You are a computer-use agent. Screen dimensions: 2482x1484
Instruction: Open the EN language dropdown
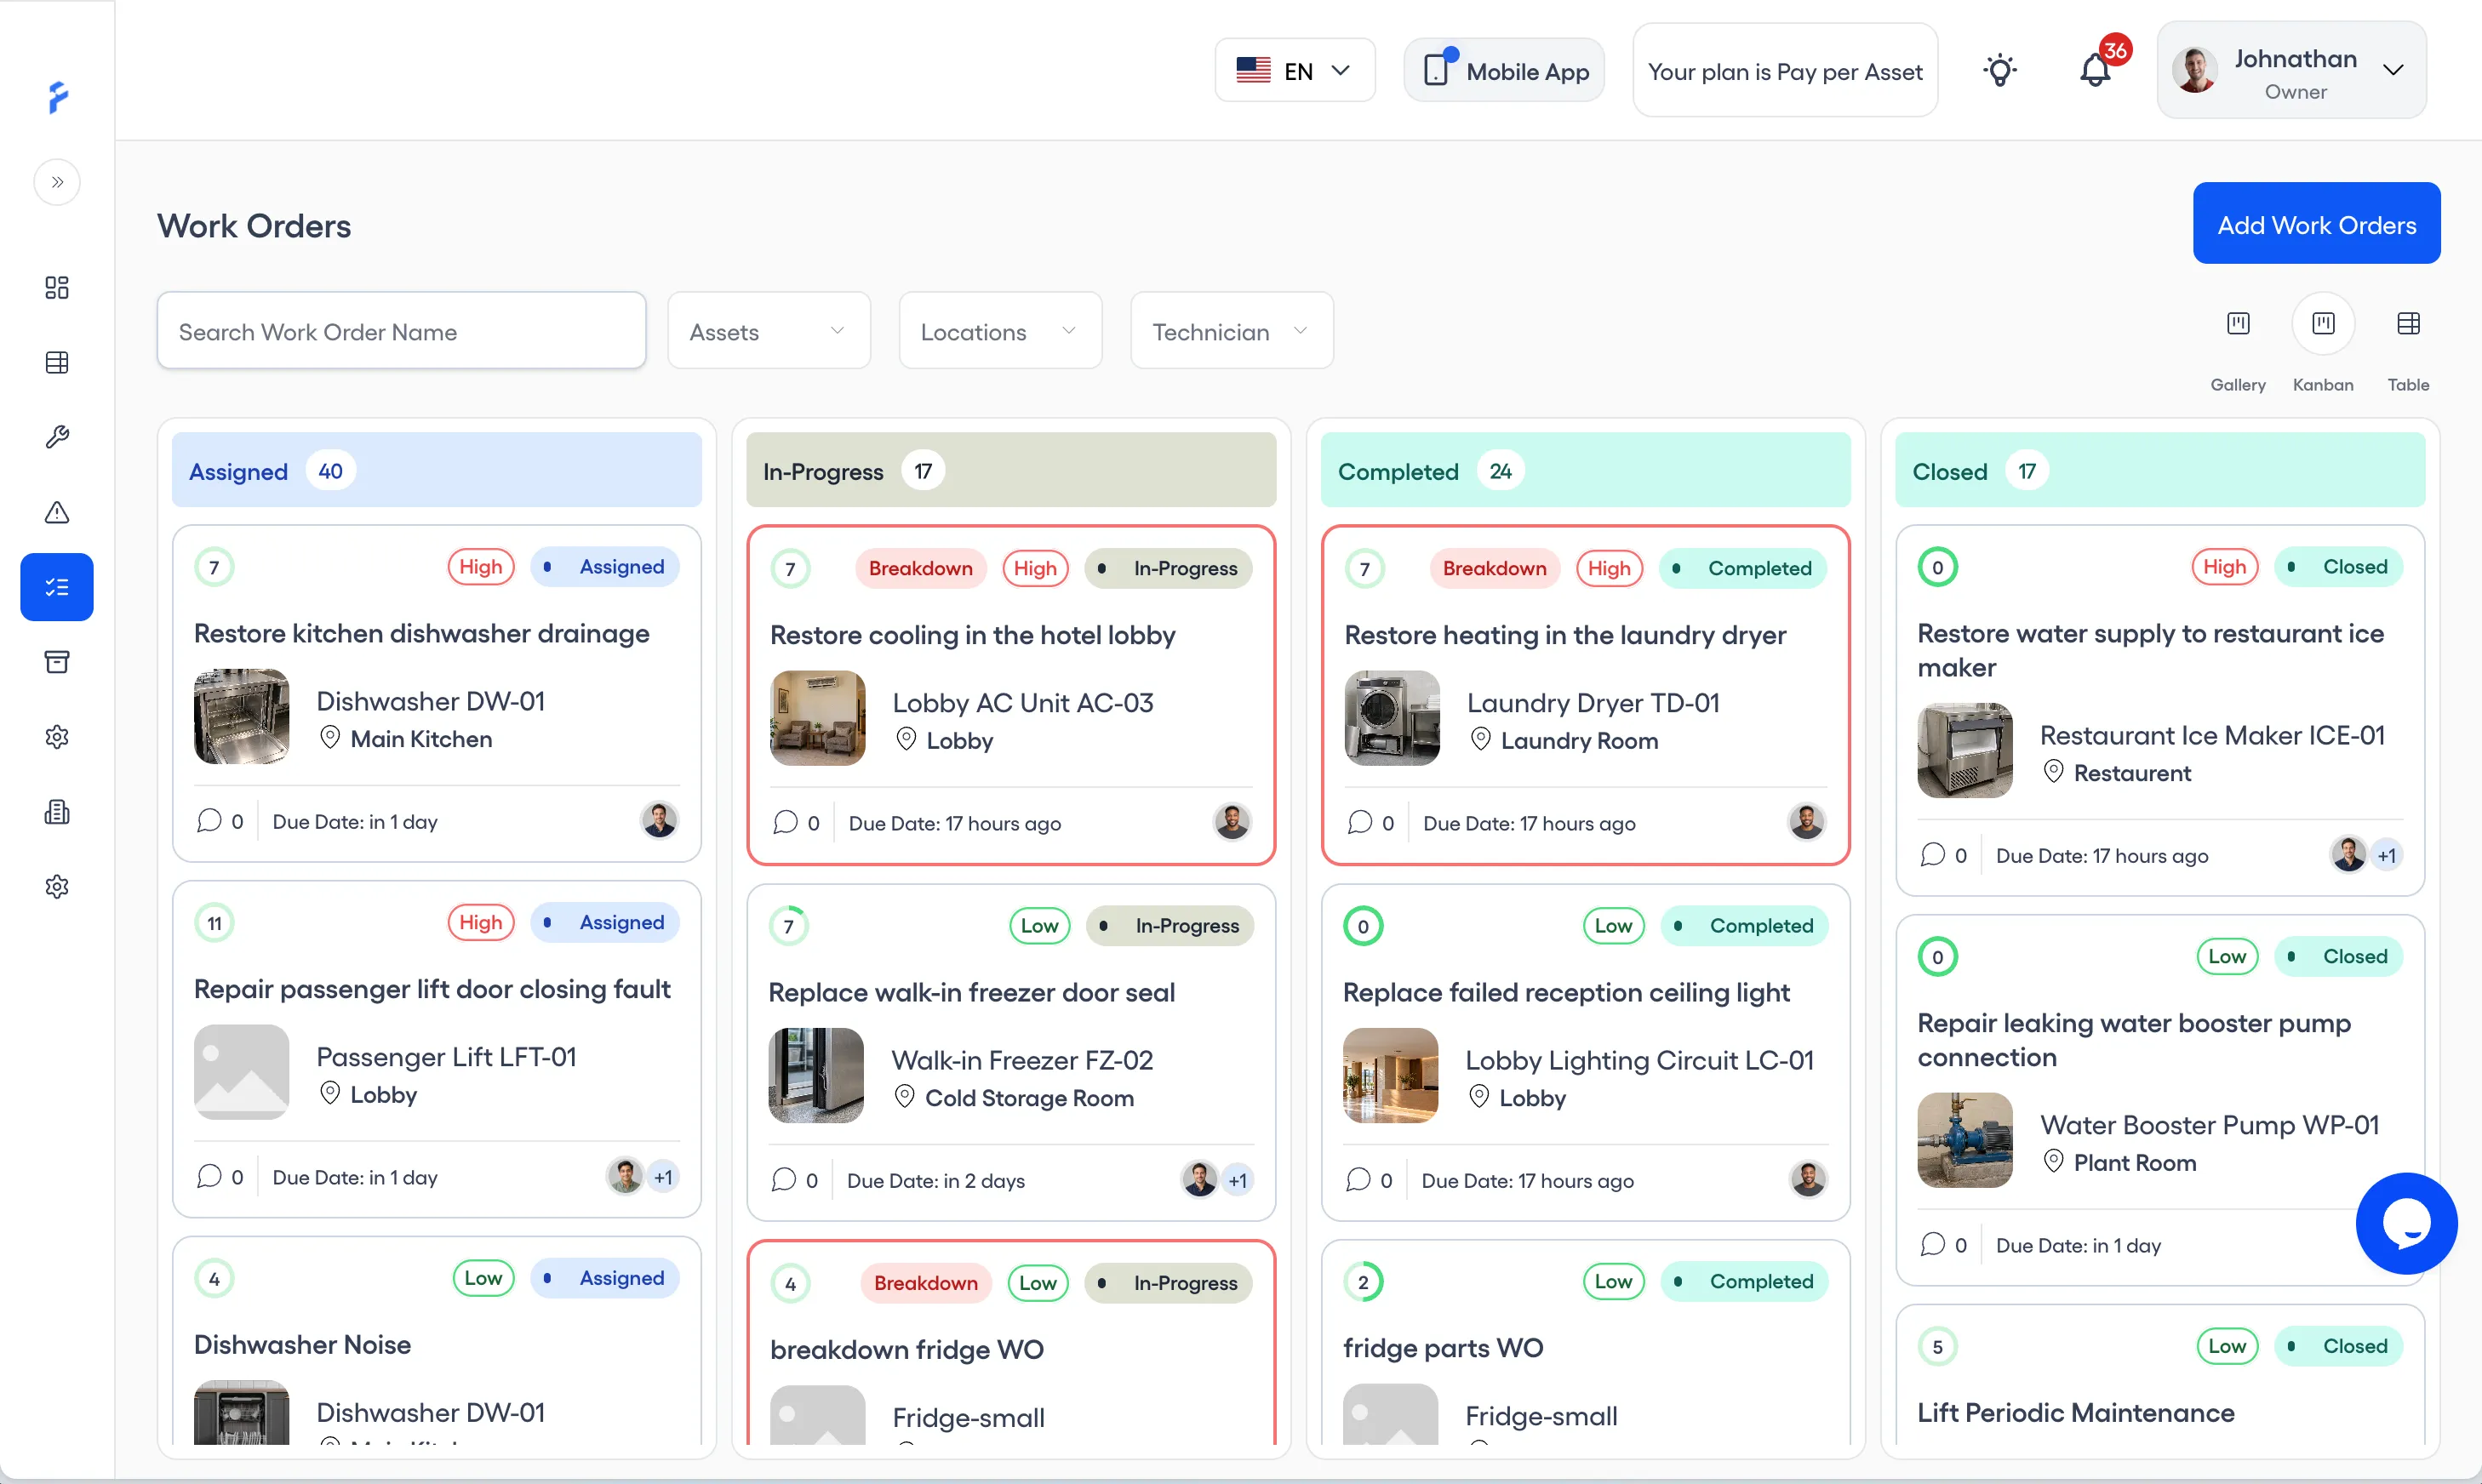[1295, 70]
